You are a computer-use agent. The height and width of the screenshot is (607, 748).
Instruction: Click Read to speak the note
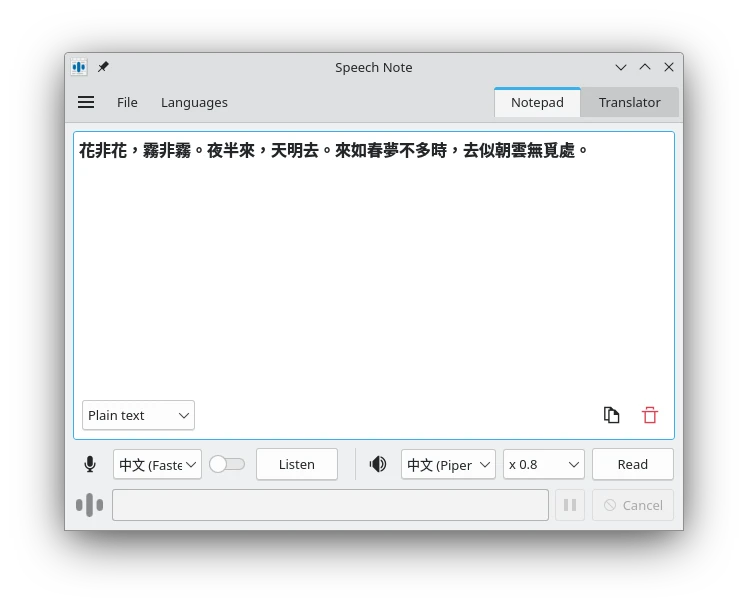click(x=632, y=464)
